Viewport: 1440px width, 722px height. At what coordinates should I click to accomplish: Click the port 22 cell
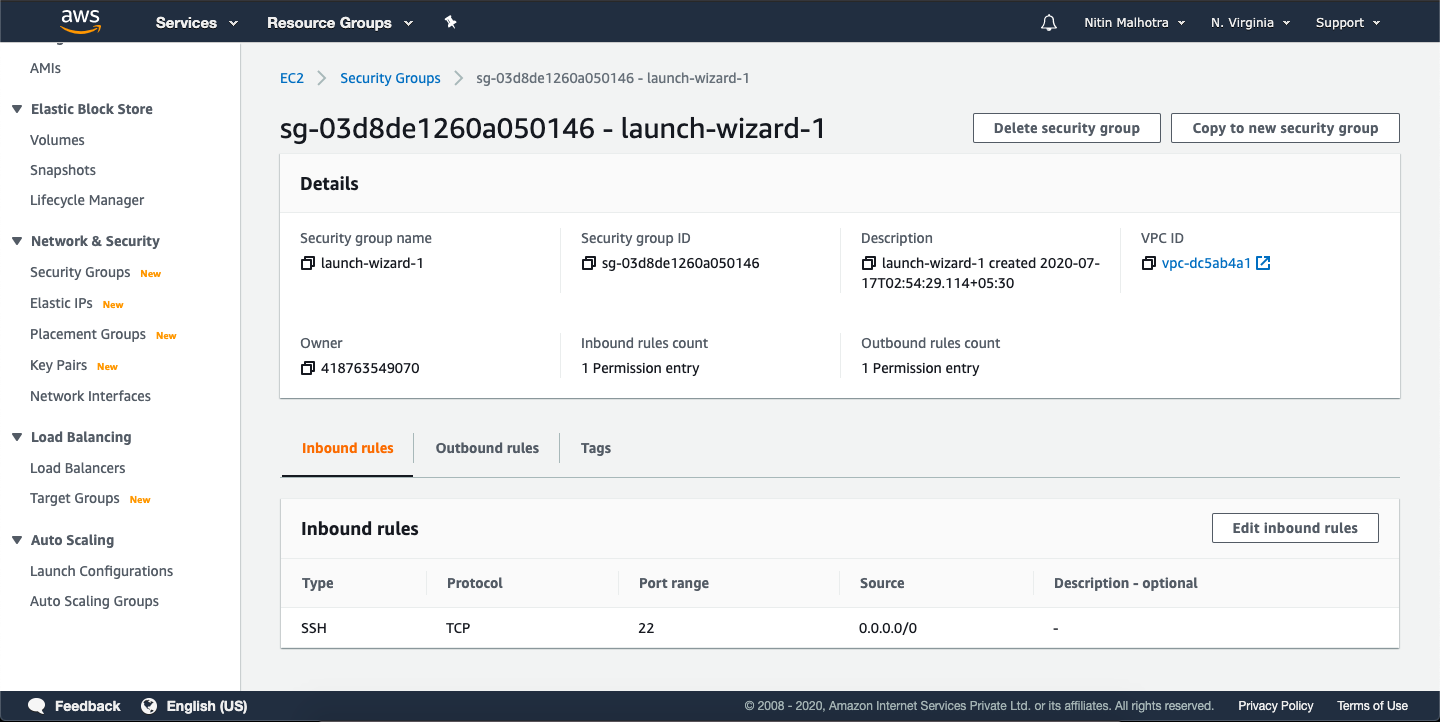tap(646, 629)
